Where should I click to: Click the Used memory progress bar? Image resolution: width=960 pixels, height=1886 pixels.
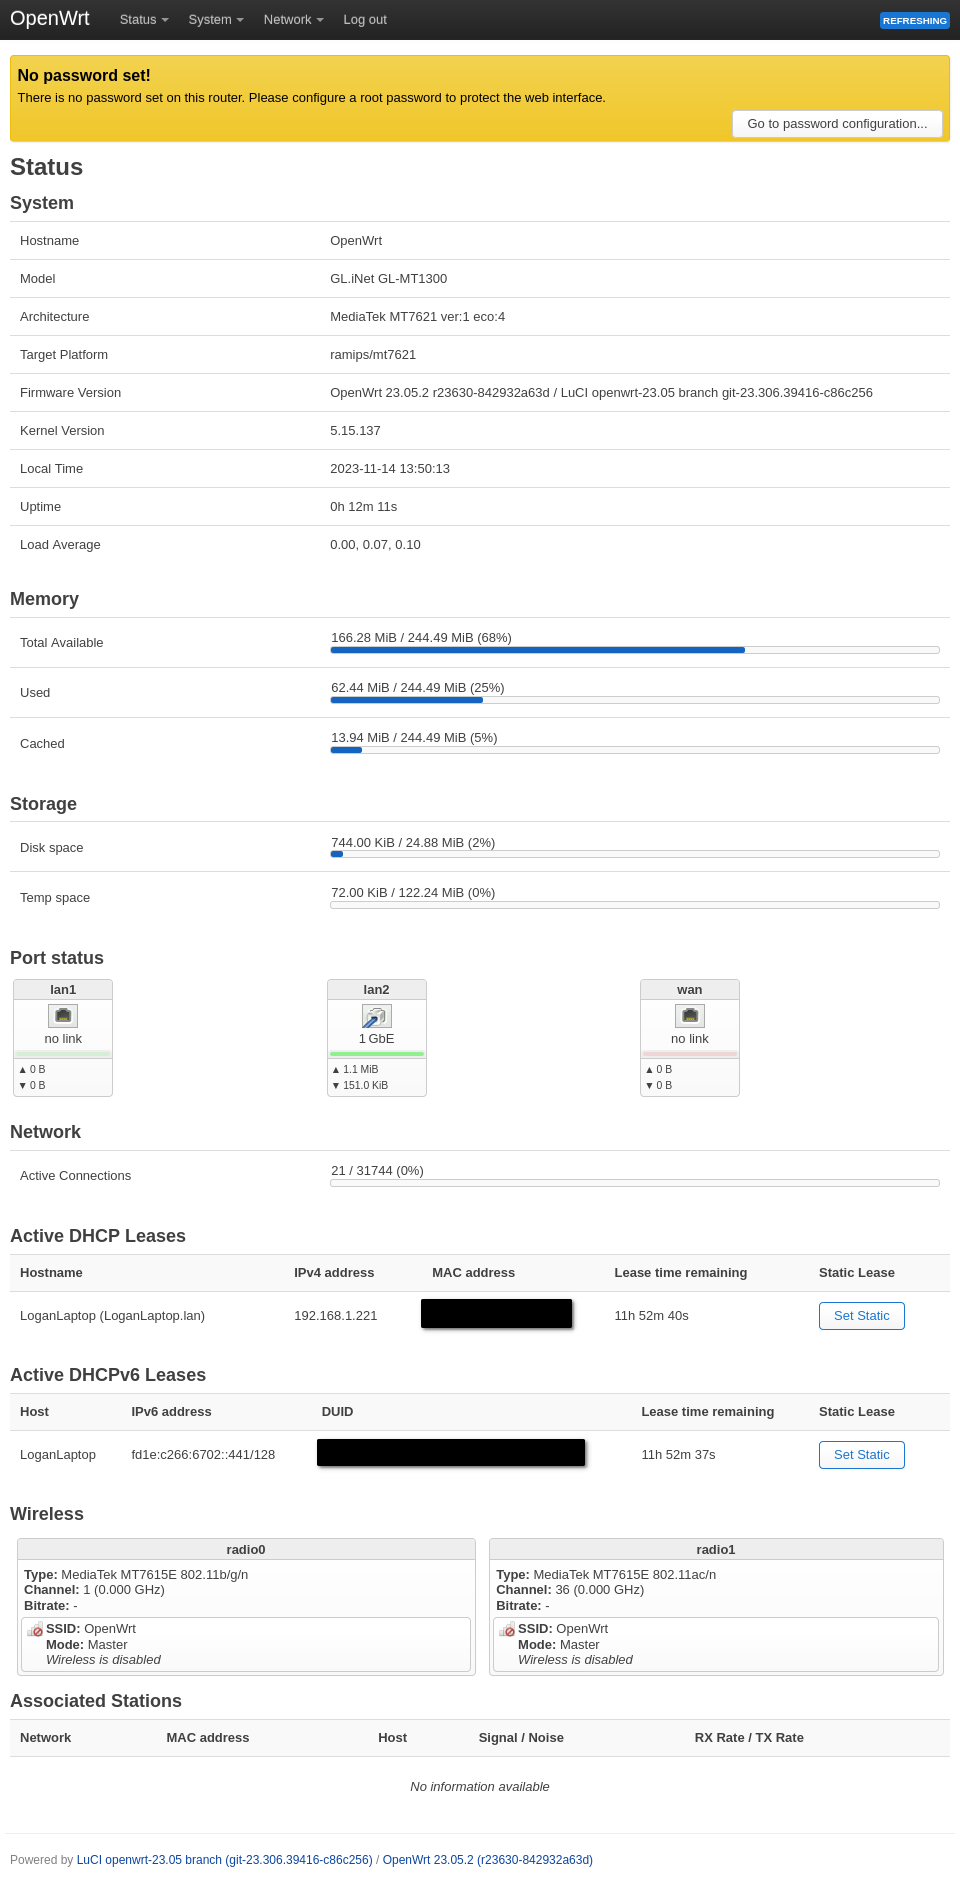(x=635, y=700)
